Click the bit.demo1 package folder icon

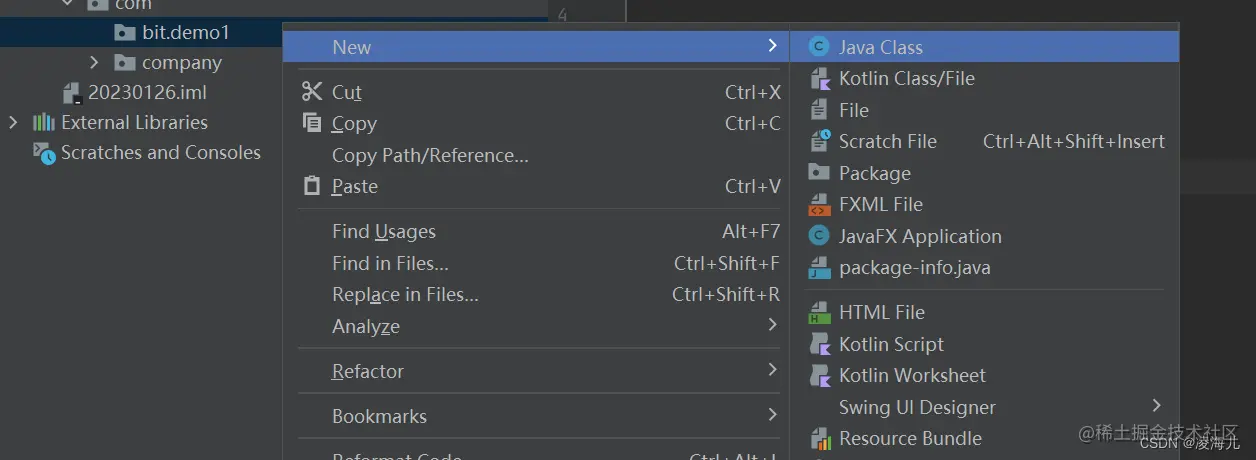pyautogui.click(x=125, y=32)
